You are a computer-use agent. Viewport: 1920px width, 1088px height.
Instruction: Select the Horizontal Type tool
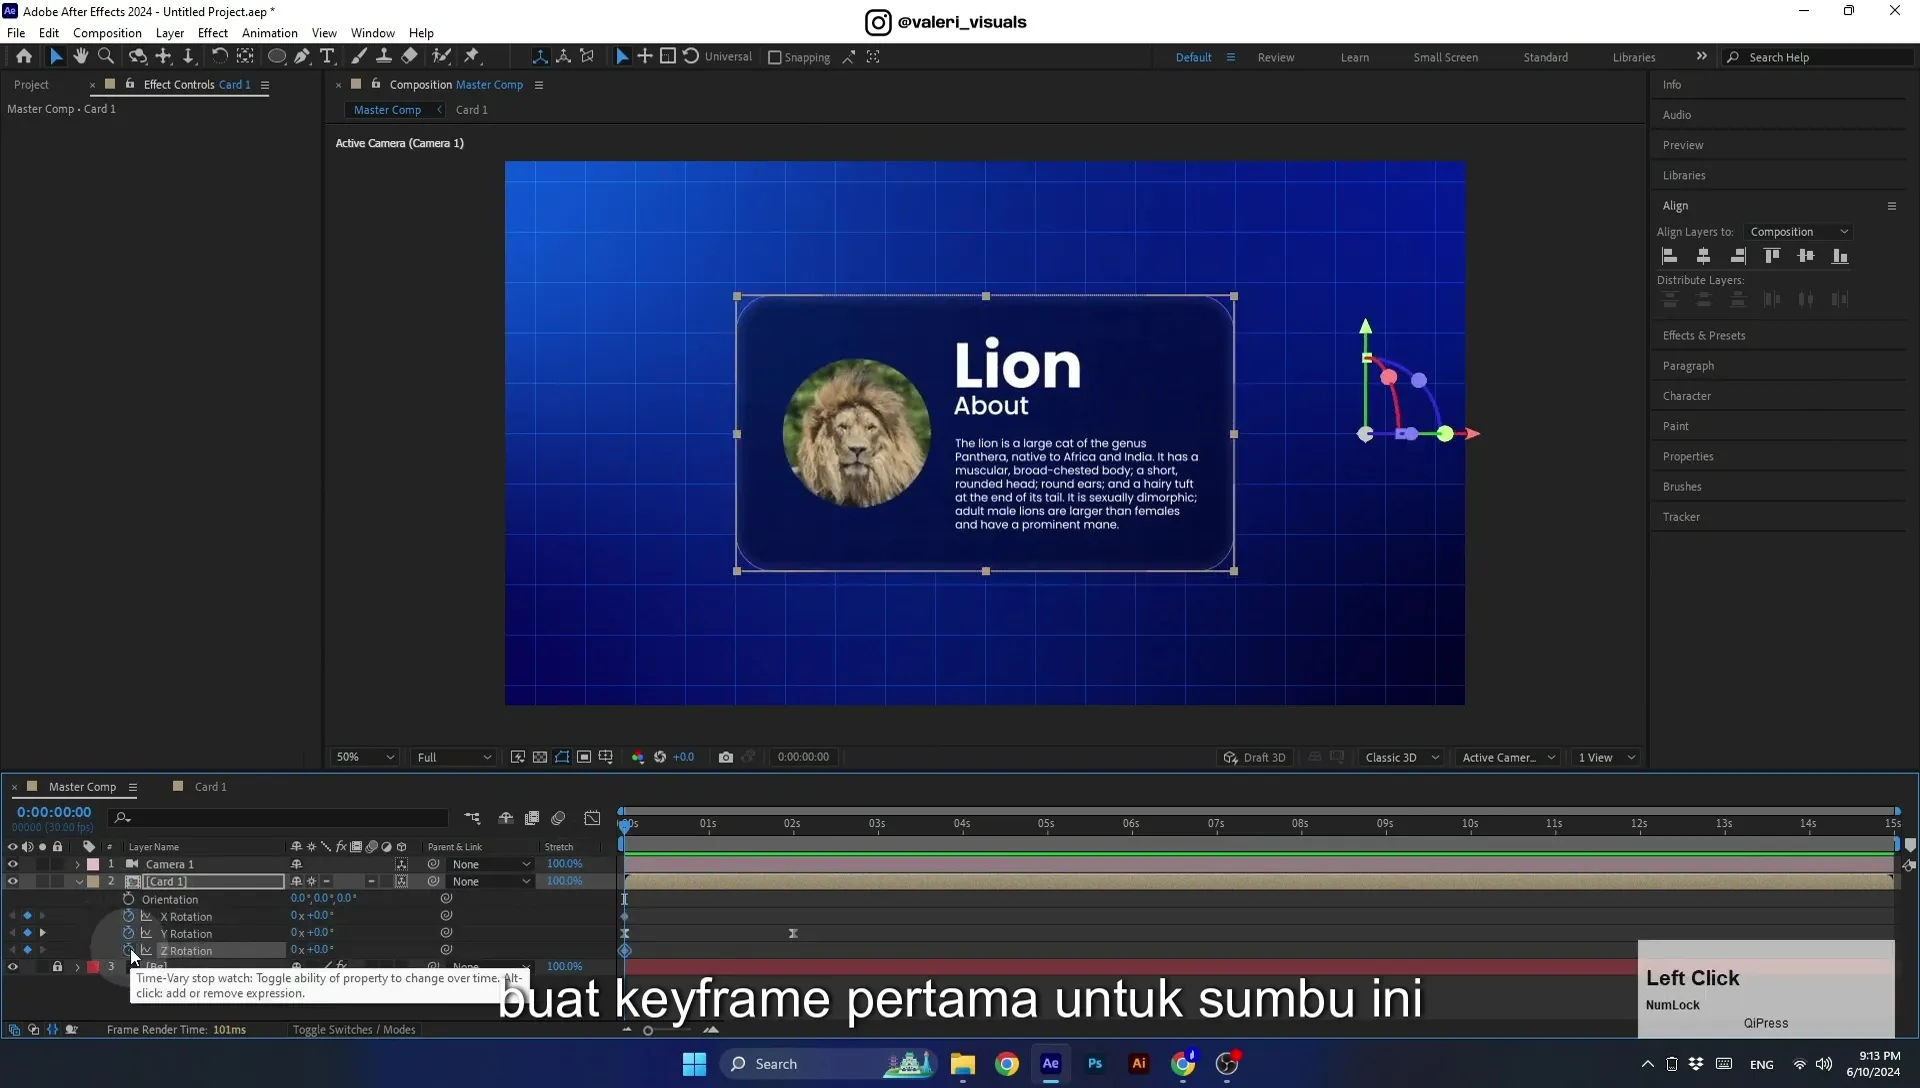(x=327, y=57)
